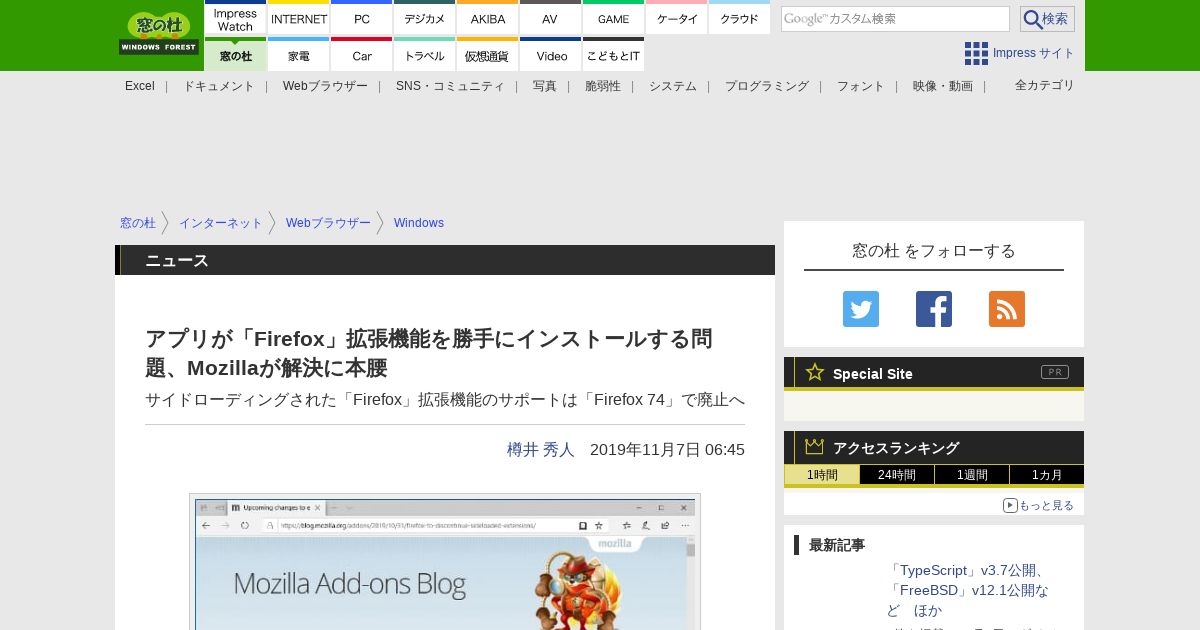Click the 検索 search button
Image resolution: width=1200 pixels, height=630 pixels.
click(x=1047, y=19)
